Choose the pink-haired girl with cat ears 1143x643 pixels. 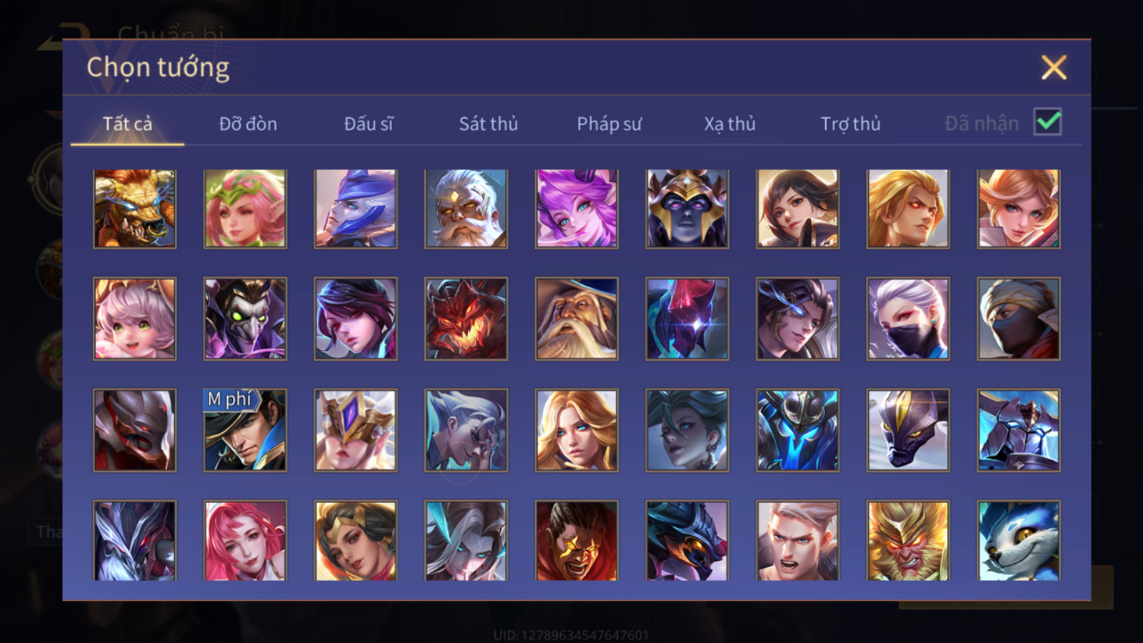135,319
